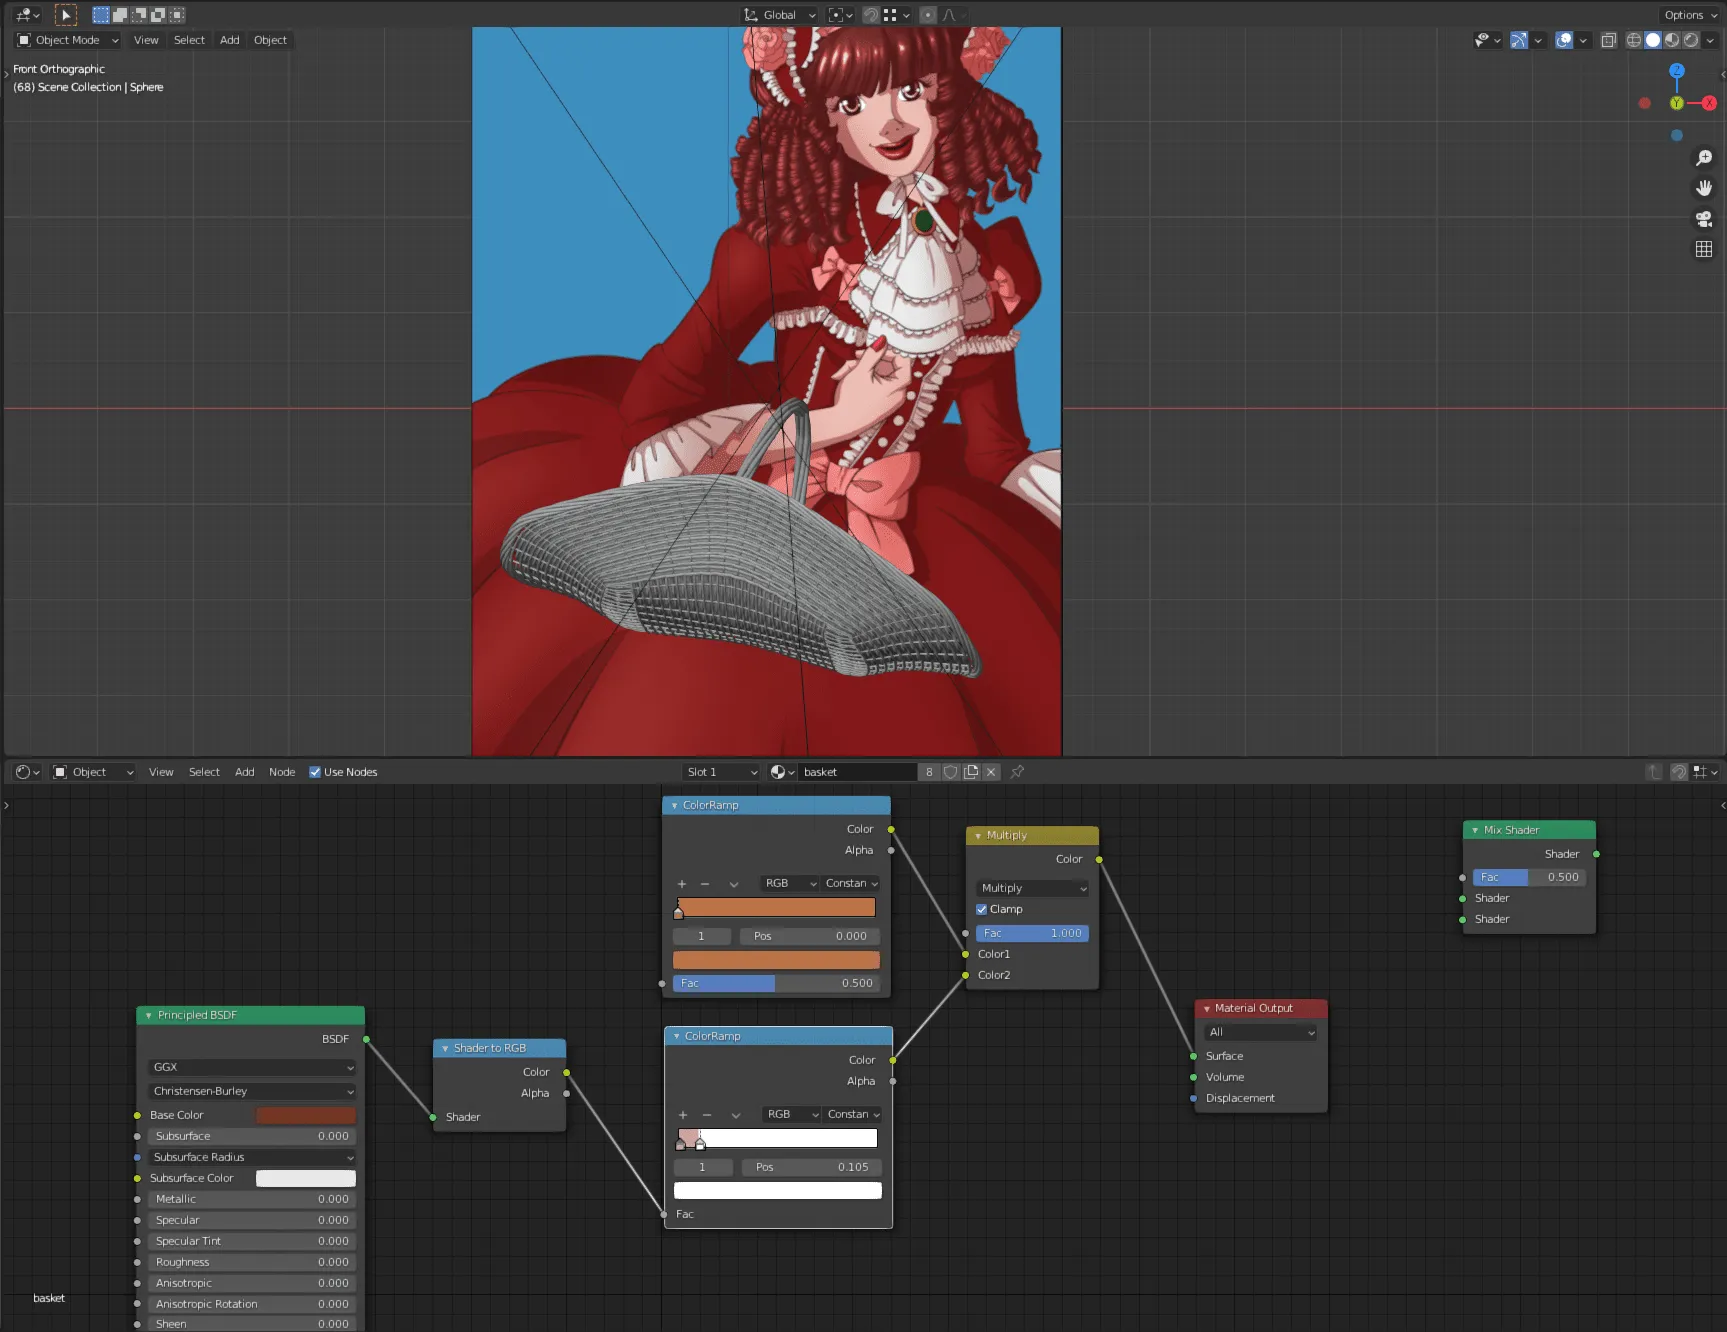The height and width of the screenshot is (1332, 1727).
Task: Open the Object Mode dropdown
Action: point(68,40)
